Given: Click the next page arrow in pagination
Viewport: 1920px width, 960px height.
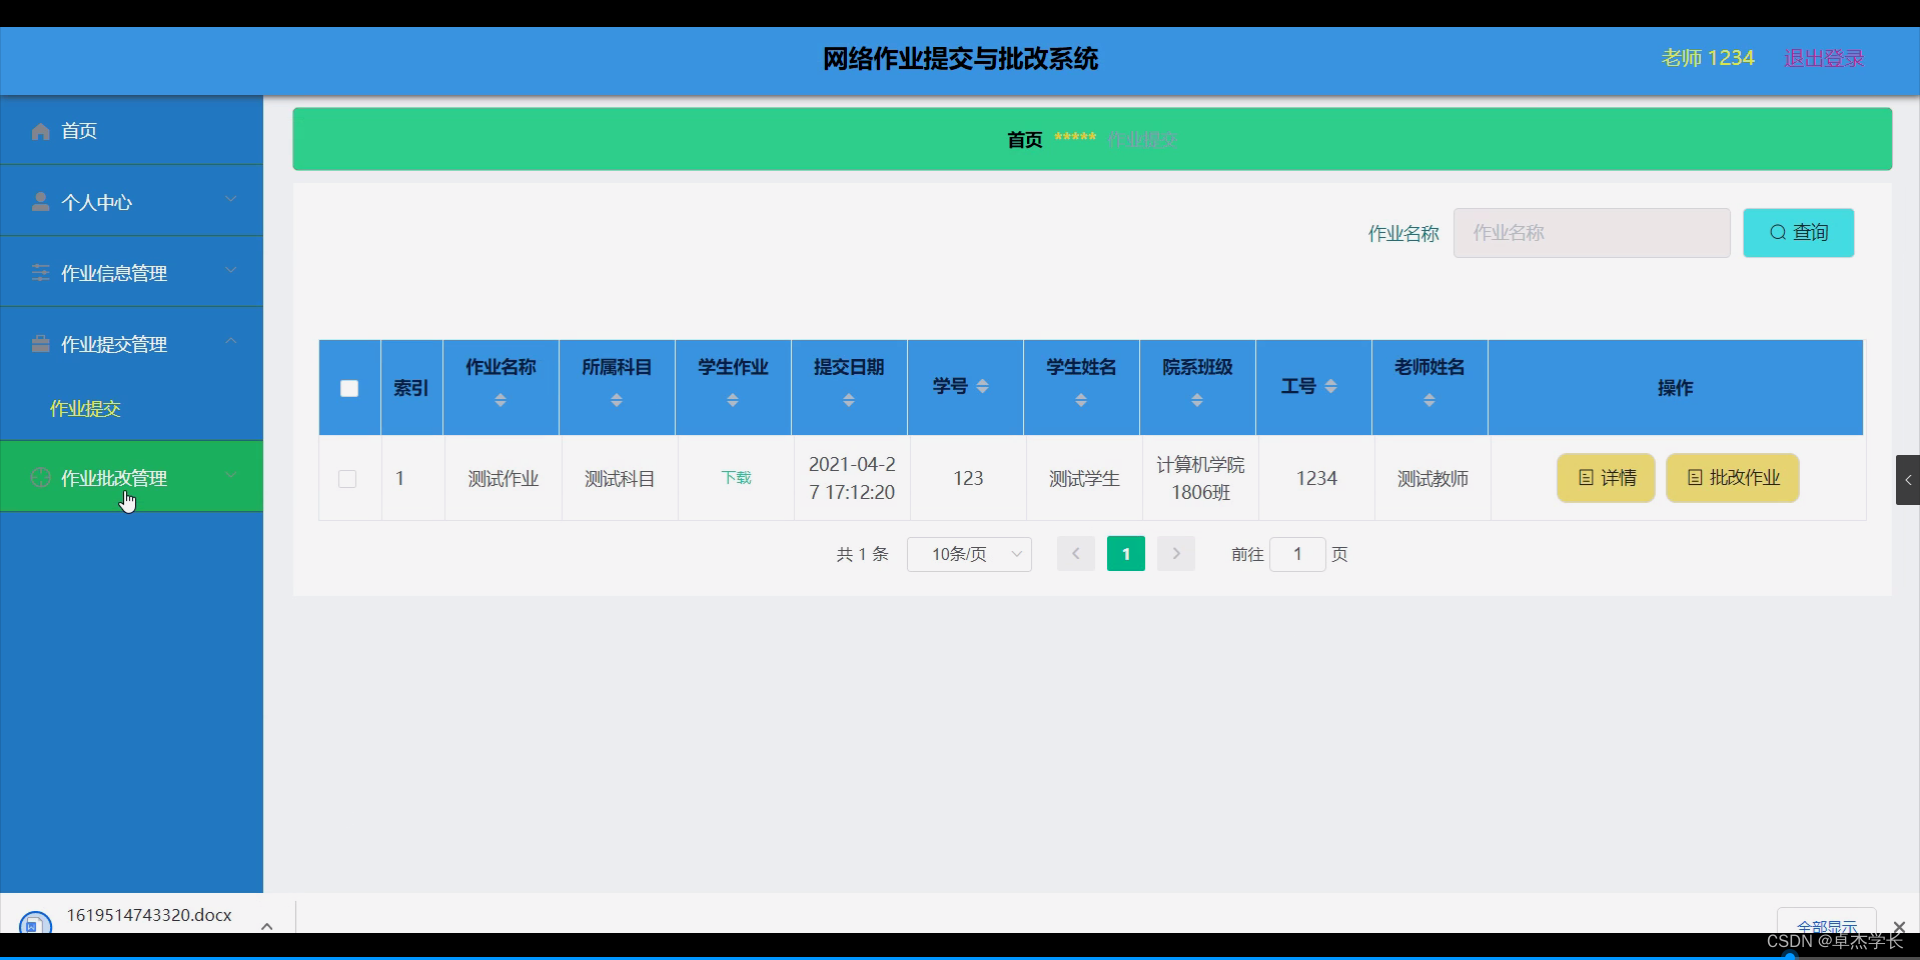Looking at the screenshot, I should point(1176,554).
